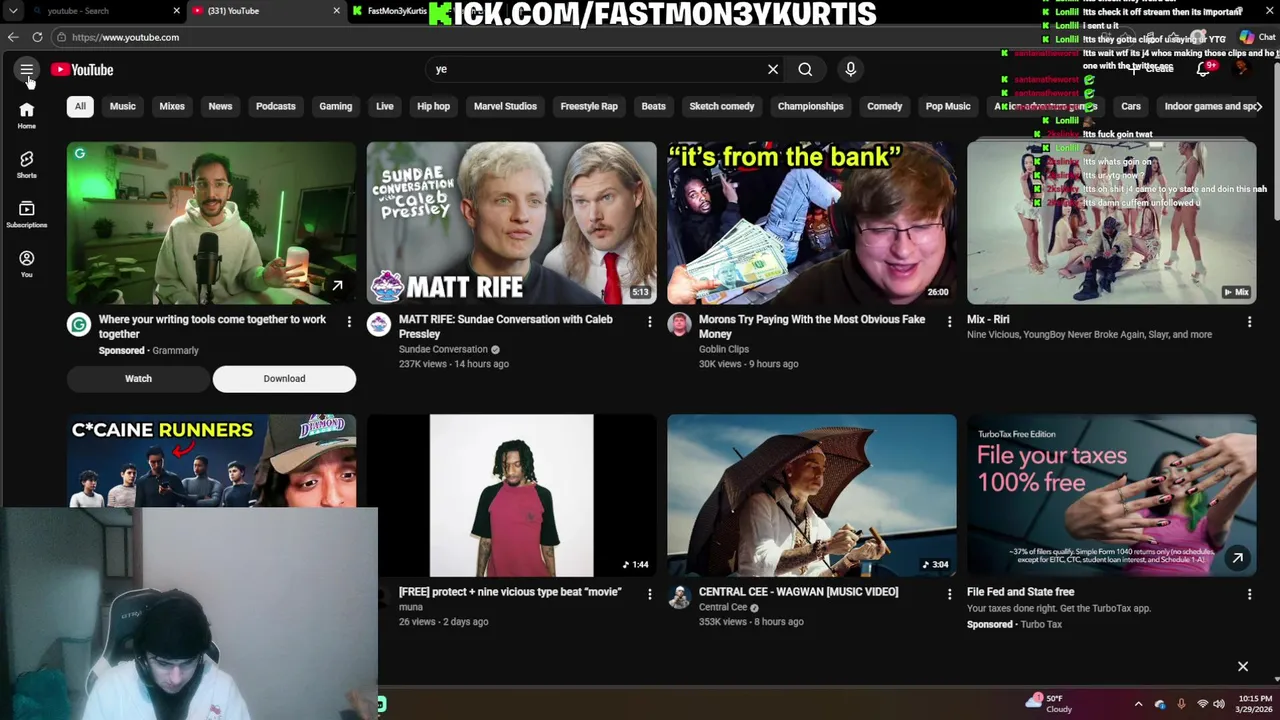Select the Comedy filter chip

(884, 106)
